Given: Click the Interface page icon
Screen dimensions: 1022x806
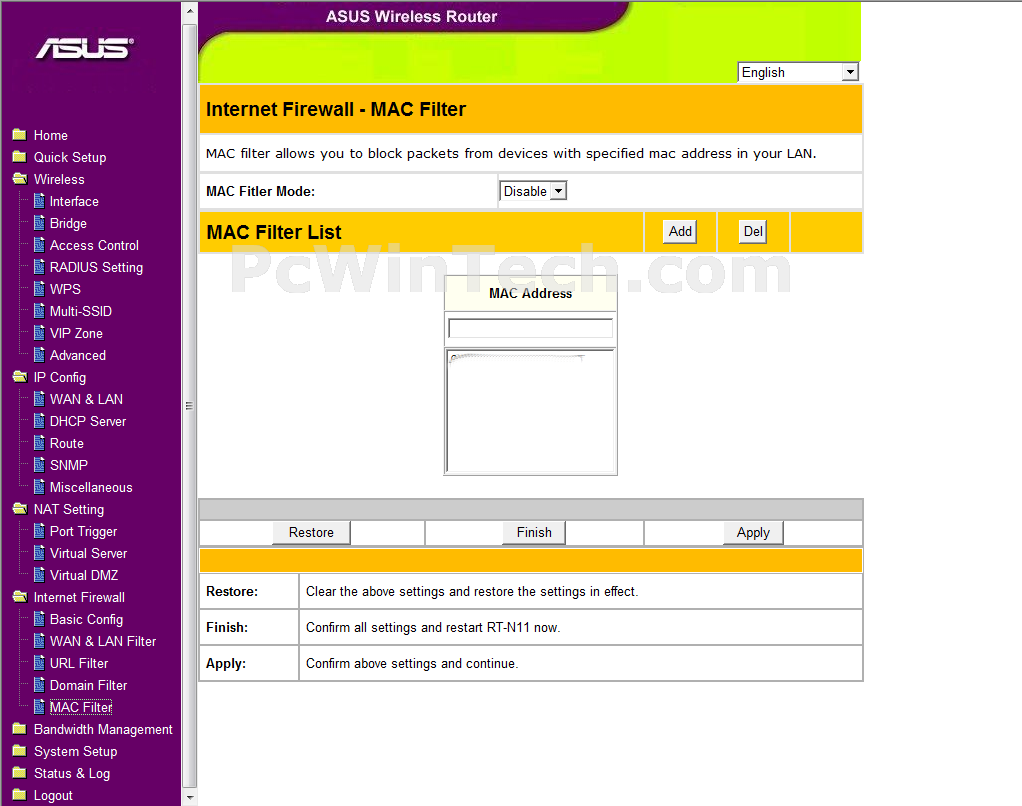Looking at the screenshot, I should (x=39, y=201).
